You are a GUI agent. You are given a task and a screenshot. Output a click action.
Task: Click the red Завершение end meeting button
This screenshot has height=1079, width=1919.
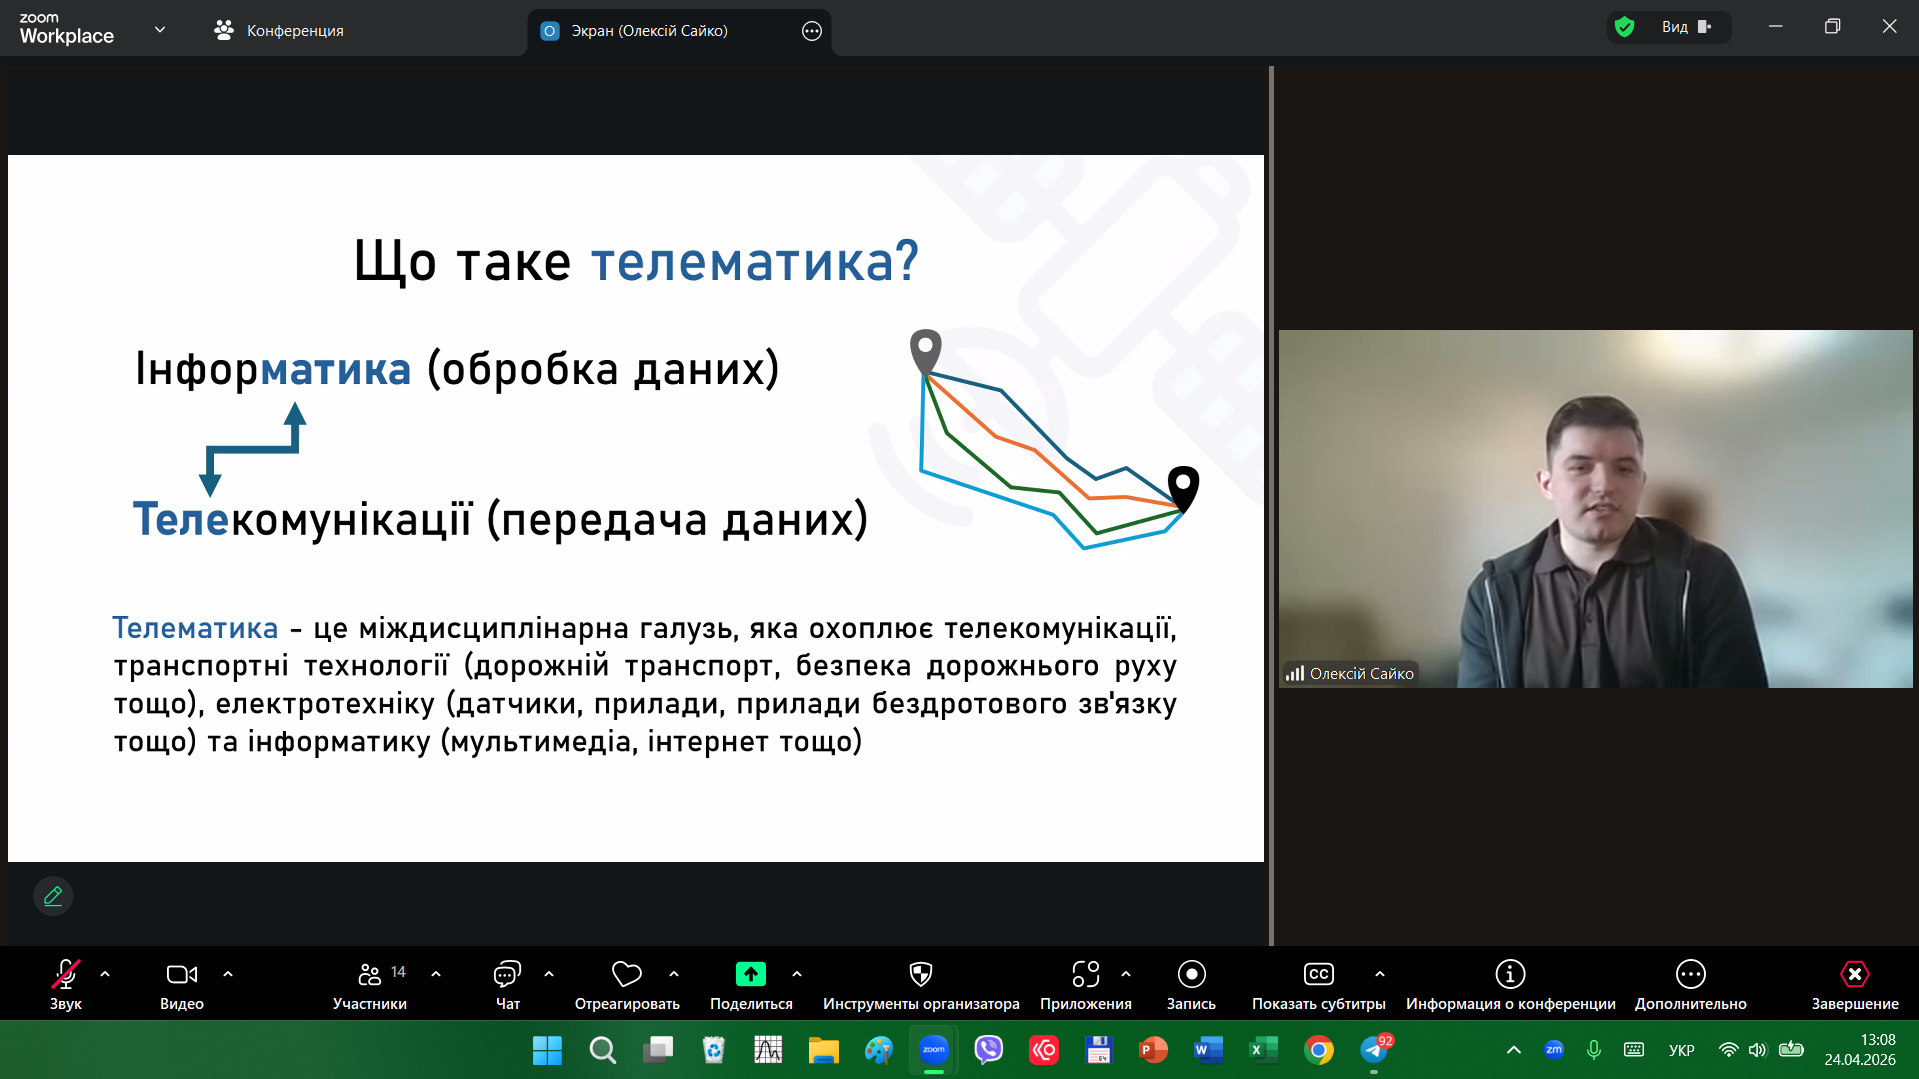(1854, 975)
